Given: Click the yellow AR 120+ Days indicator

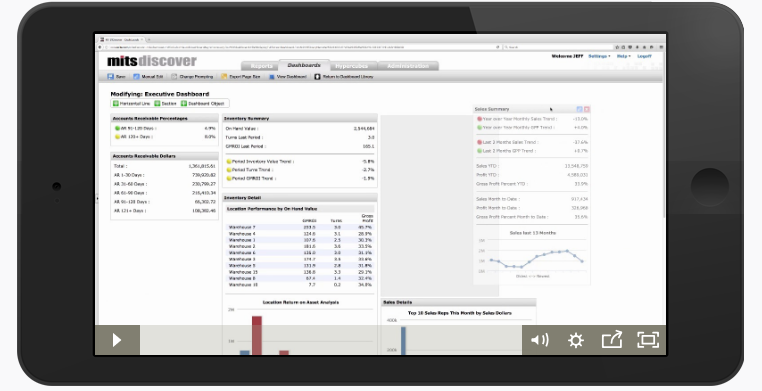Looking at the screenshot, I should coord(117,137).
